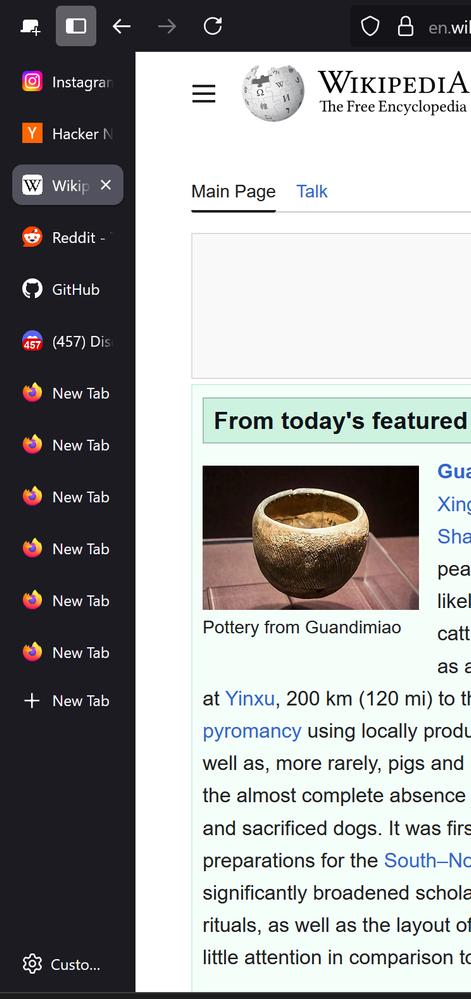Switch to the Instagram tab
471x999 pixels.
pyautogui.click(x=68, y=82)
